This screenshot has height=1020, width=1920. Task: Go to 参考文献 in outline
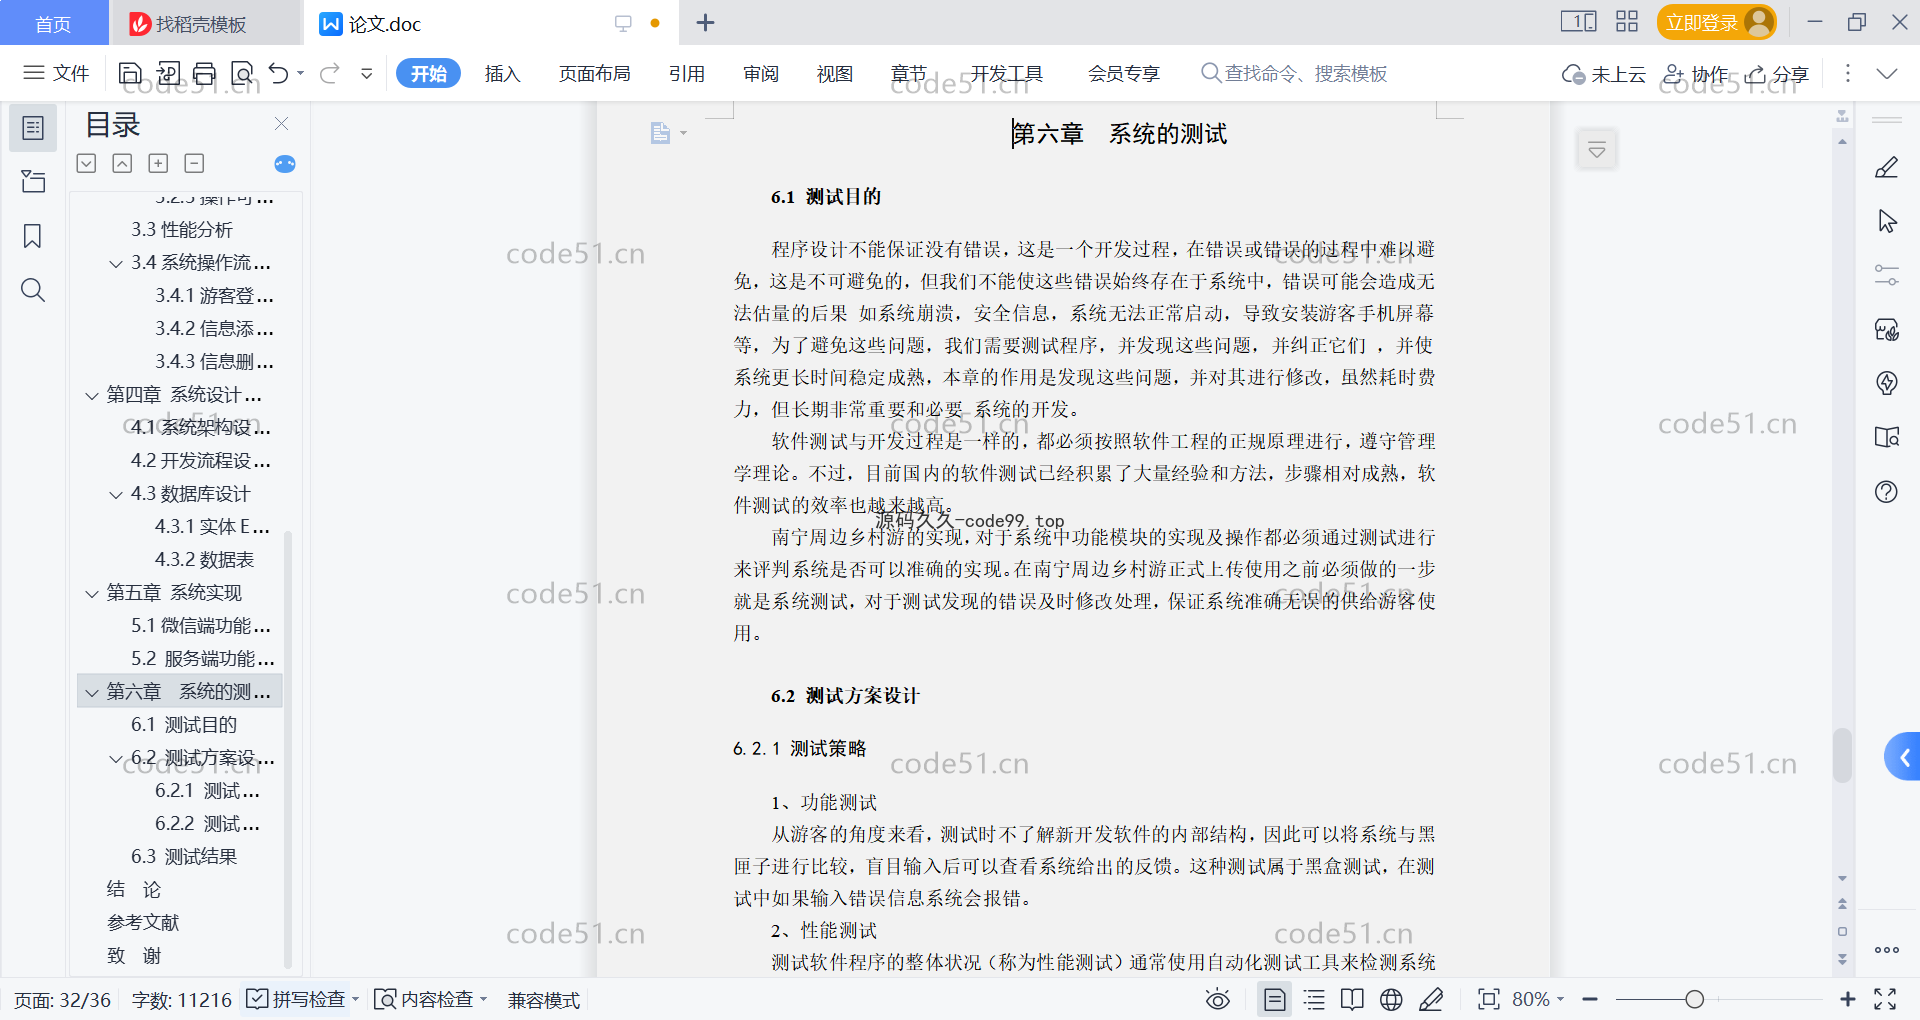pyautogui.click(x=143, y=923)
